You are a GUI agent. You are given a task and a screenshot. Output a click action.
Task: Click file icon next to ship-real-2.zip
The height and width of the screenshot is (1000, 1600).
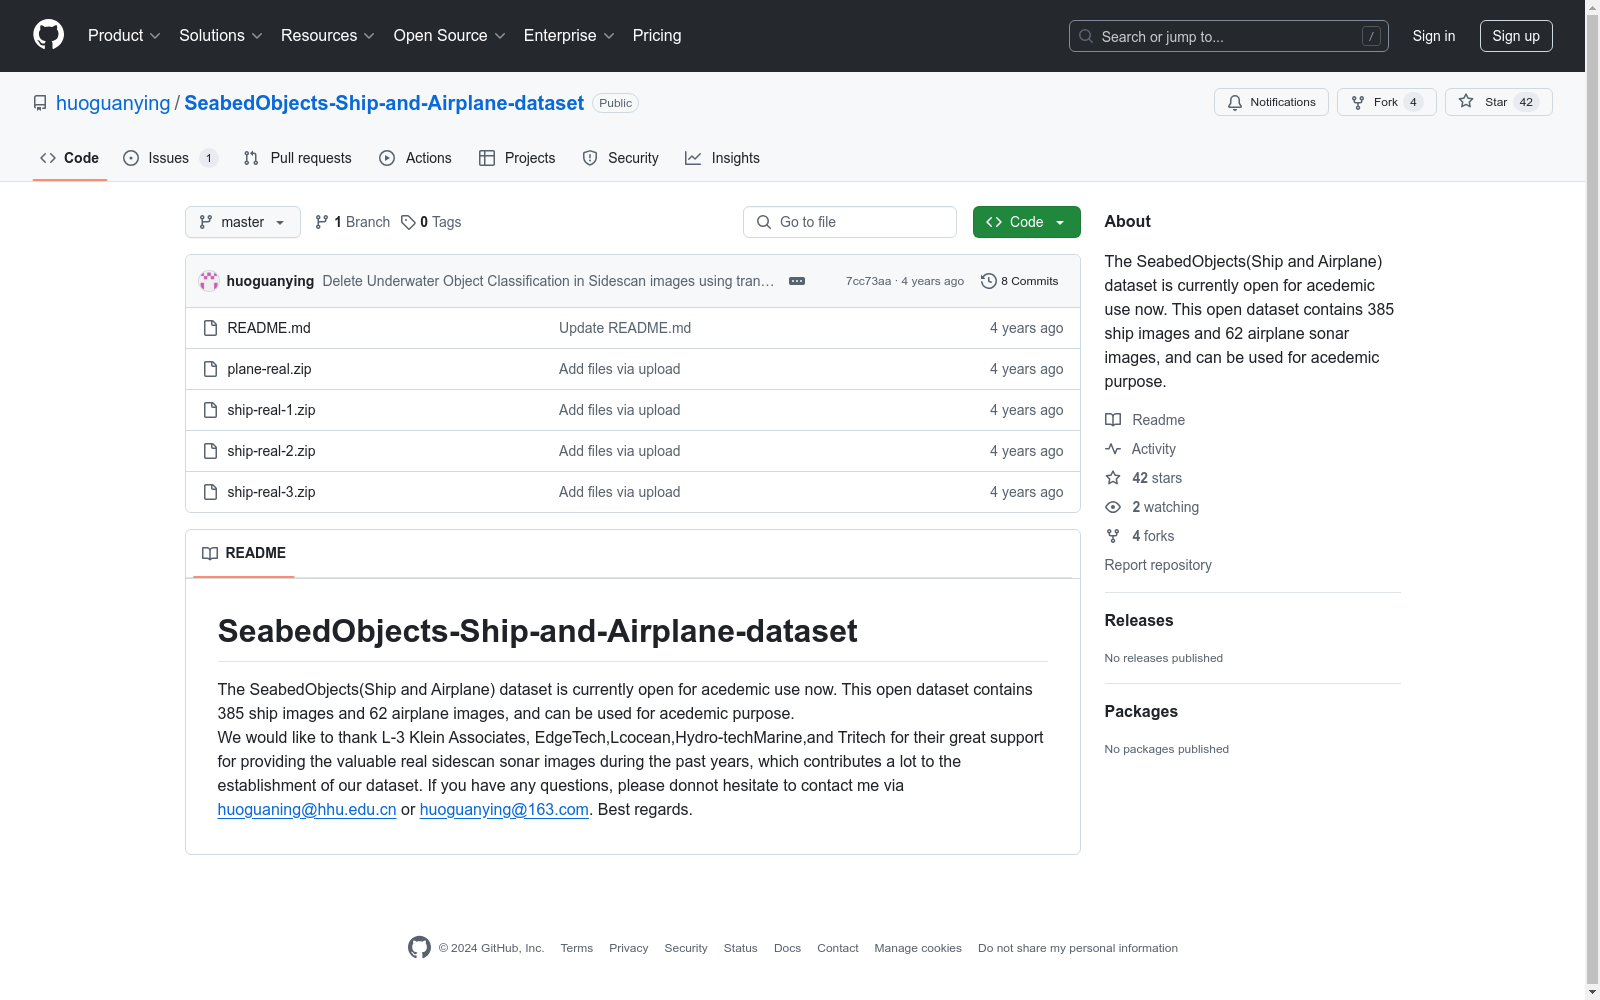point(210,451)
